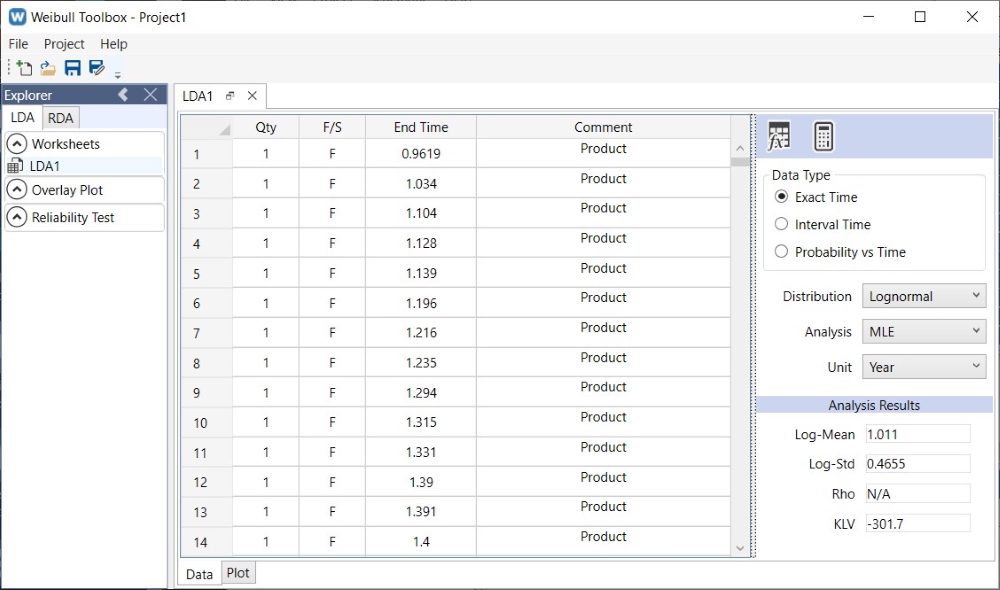
Task: Open the Analysis dropdown showing MLE
Action: point(924,331)
